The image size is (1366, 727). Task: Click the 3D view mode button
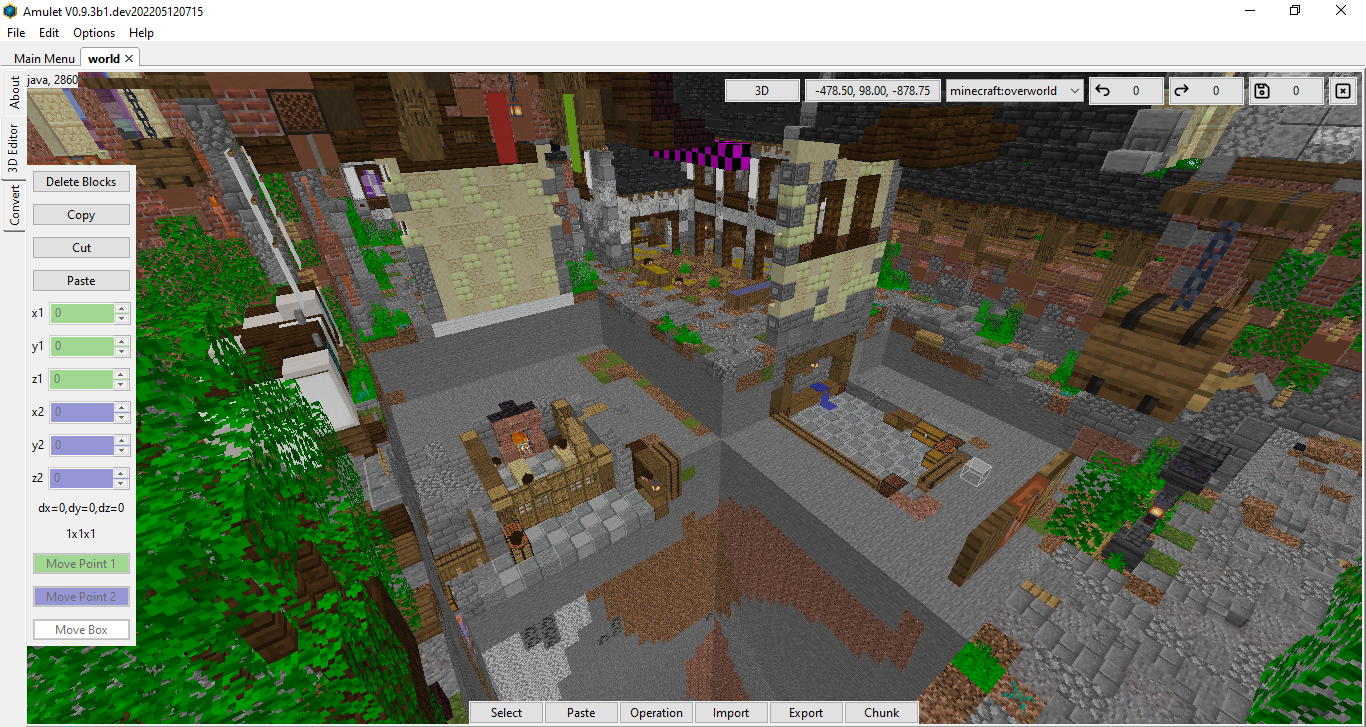pyautogui.click(x=761, y=90)
